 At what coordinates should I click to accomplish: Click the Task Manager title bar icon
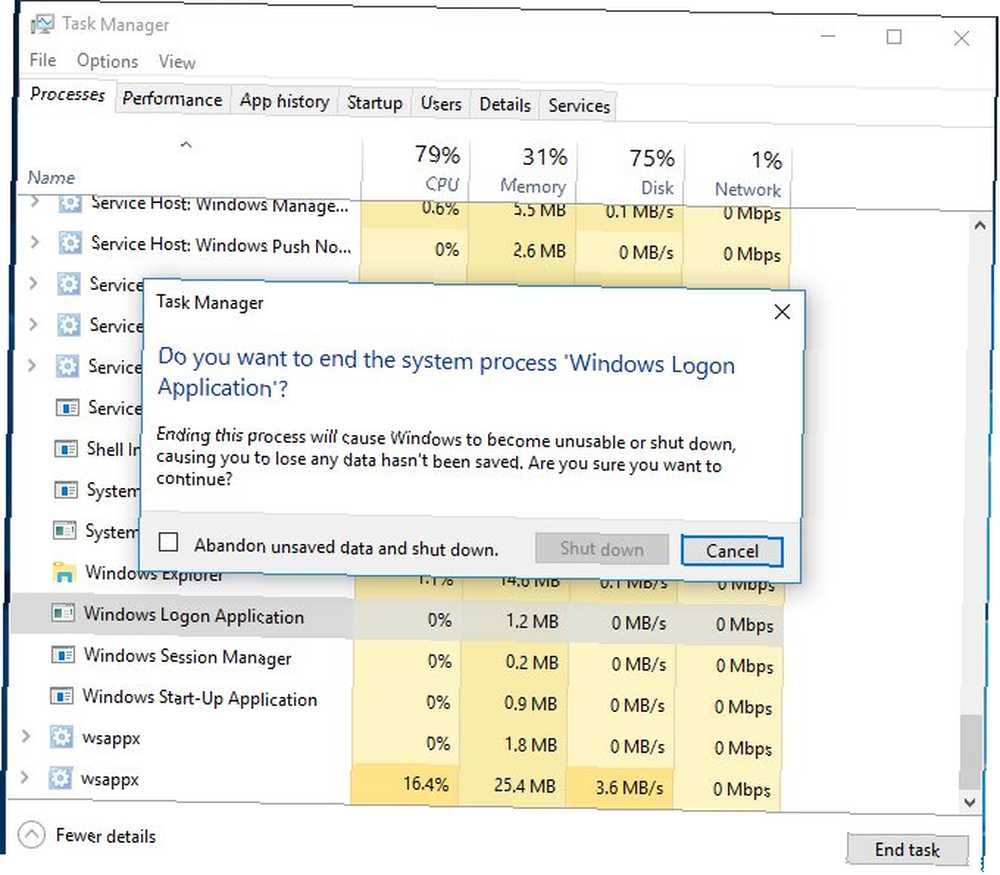coord(43,24)
